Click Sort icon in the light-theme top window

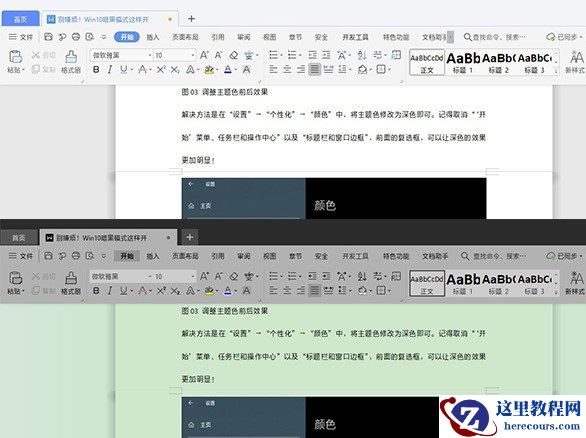pos(362,55)
